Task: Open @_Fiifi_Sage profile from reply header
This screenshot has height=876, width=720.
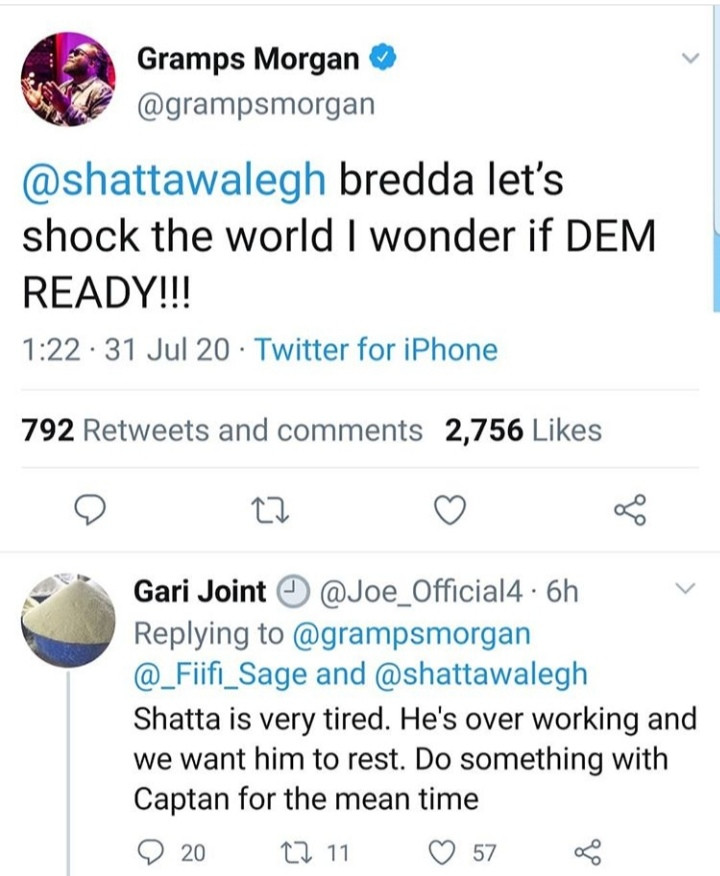Action: tap(220, 674)
